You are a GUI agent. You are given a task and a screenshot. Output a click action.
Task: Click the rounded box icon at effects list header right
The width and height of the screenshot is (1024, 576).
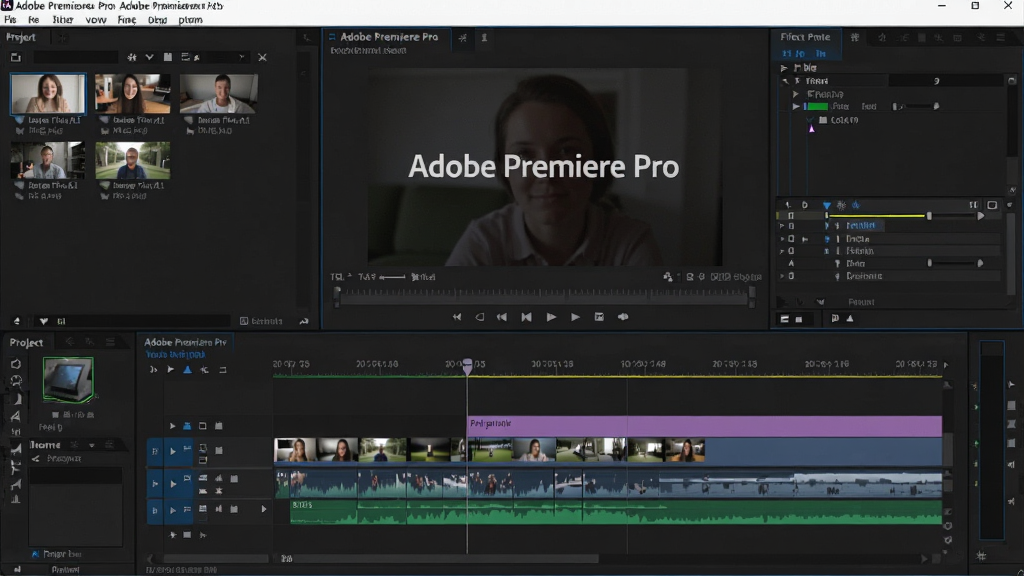tap(992, 205)
